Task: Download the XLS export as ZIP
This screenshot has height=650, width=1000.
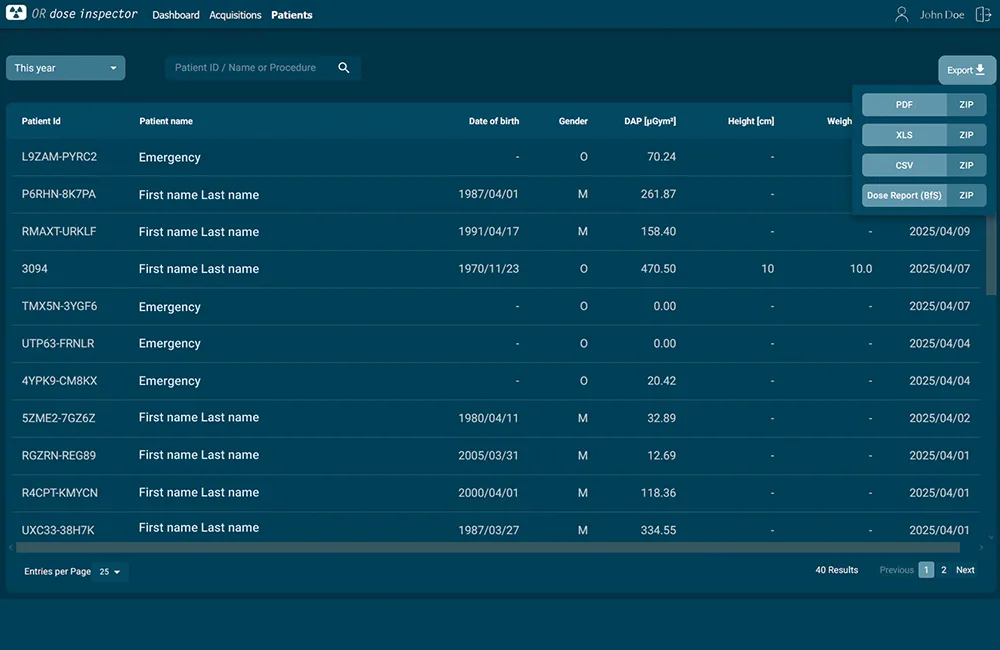Action: click(x=966, y=135)
